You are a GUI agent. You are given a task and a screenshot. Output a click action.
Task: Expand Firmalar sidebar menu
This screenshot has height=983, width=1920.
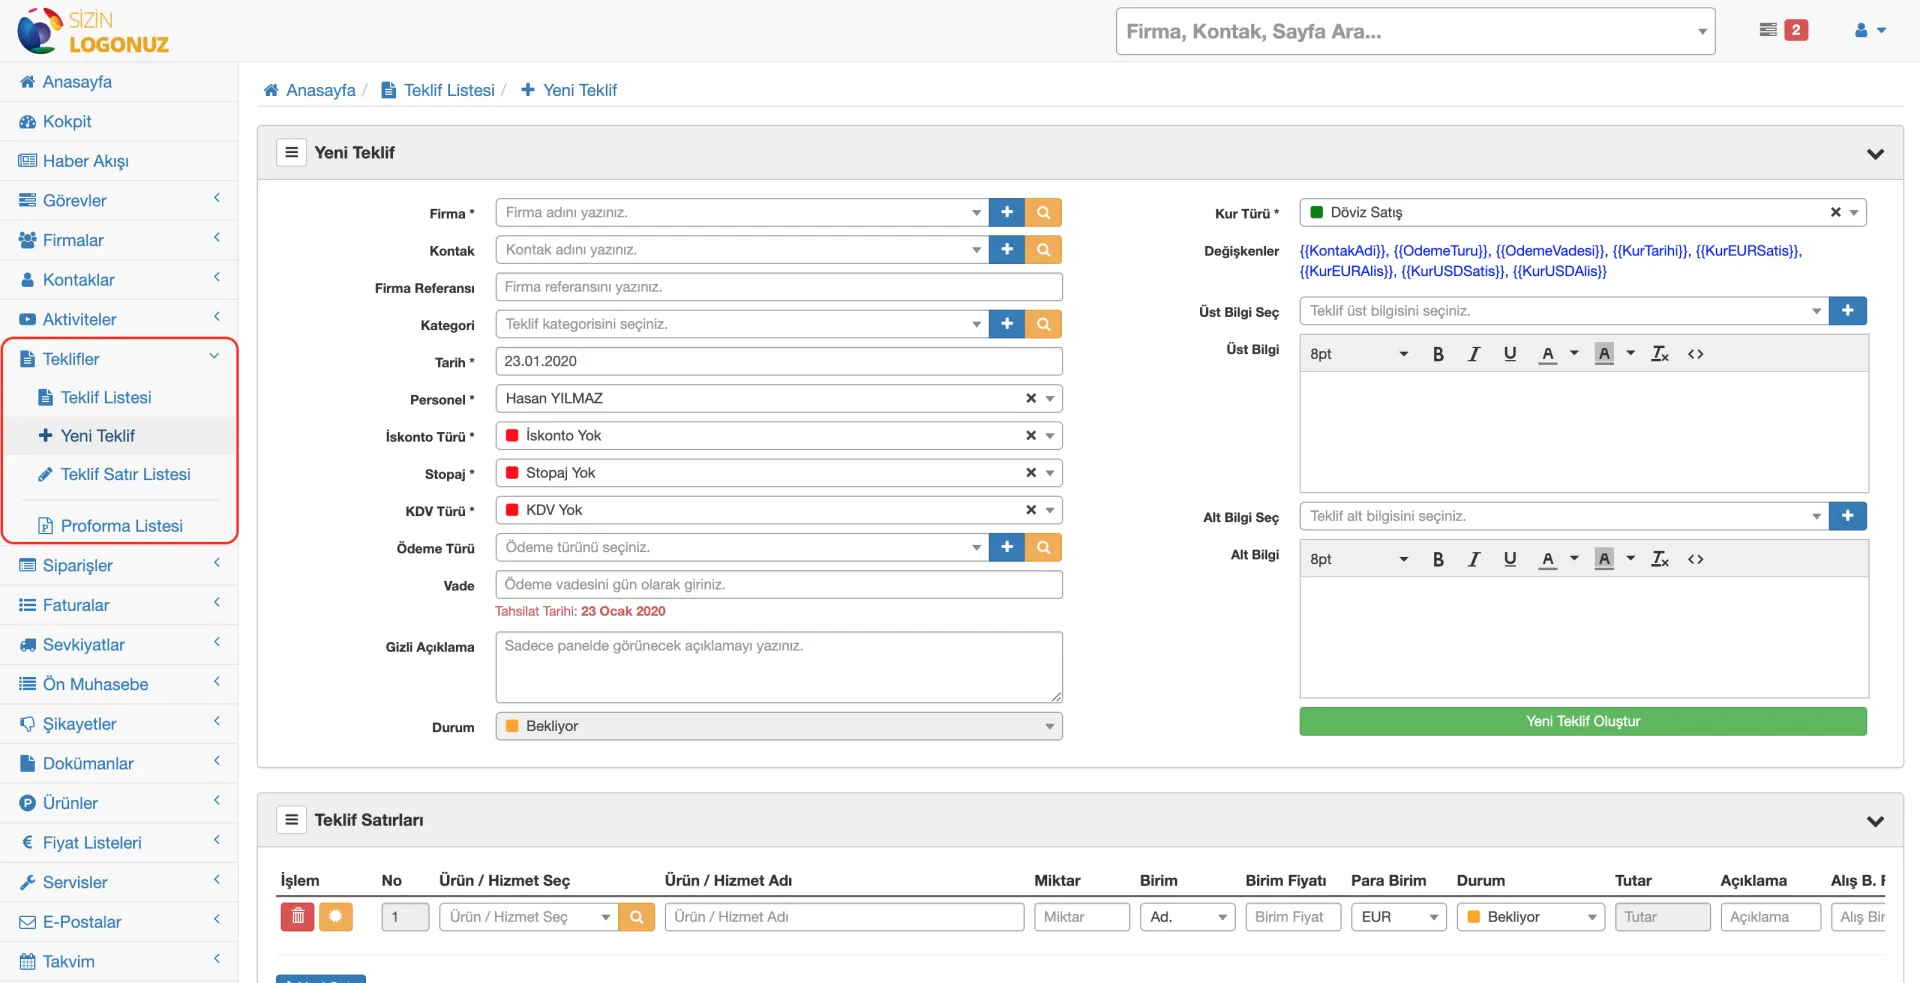pyautogui.click(x=119, y=240)
